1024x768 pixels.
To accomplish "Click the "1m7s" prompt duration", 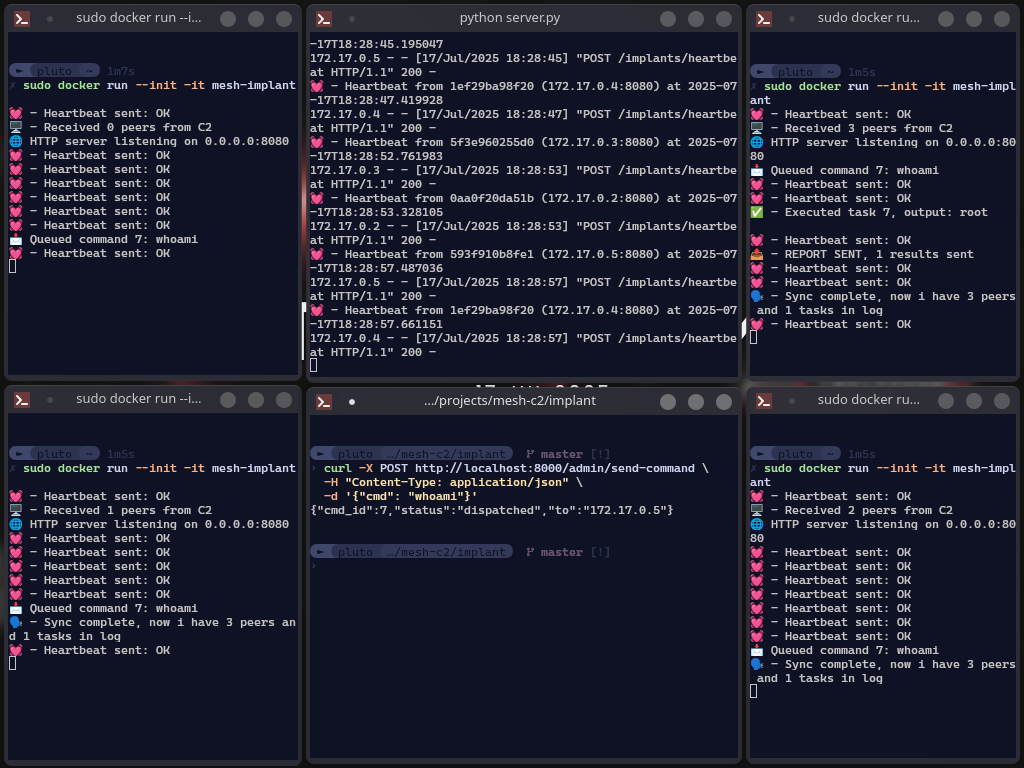I will [x=121, y=71].
